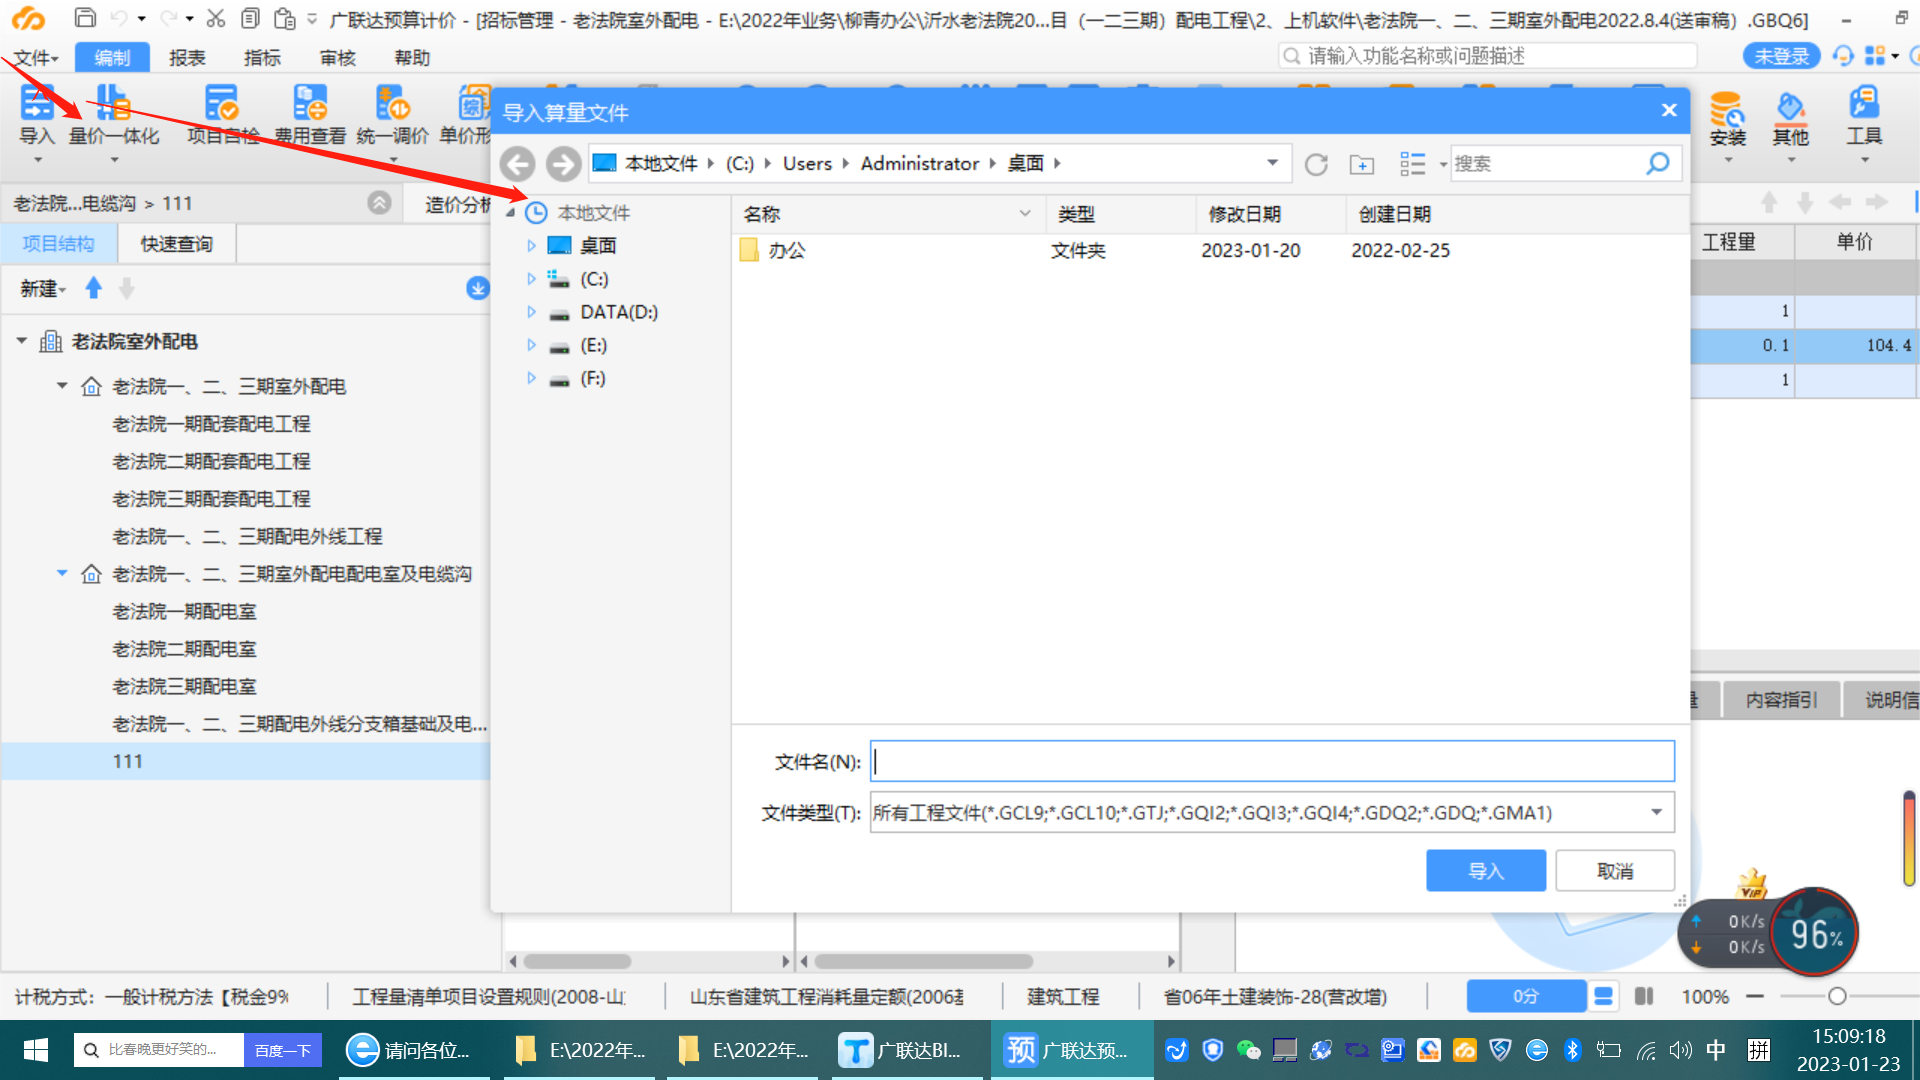The image size is (1920, 1080).
Task: Open the 工具 toolbar tool
Action: pos(1864,120)
